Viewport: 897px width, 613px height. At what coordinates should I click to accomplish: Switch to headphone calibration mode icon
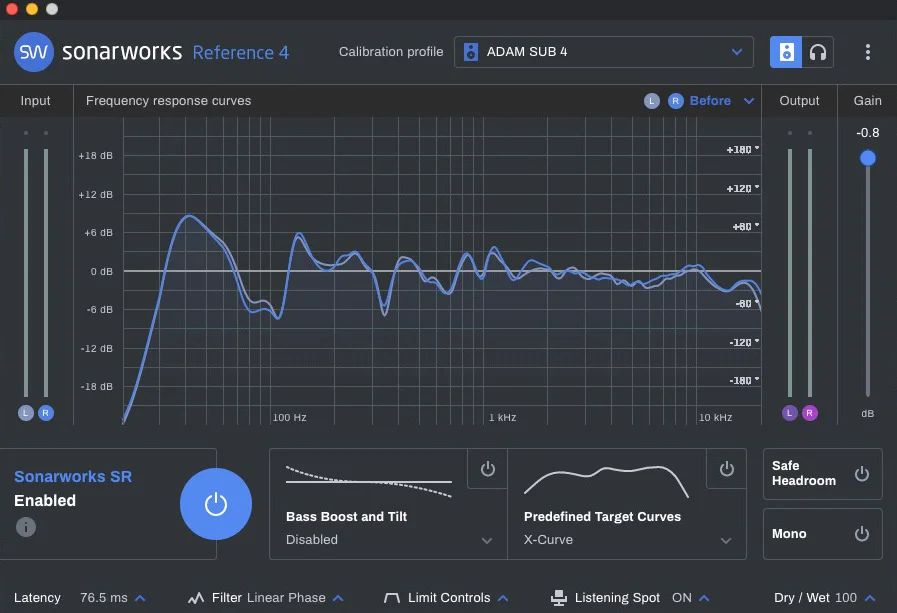pyautogui.click(x=817, y=52)
